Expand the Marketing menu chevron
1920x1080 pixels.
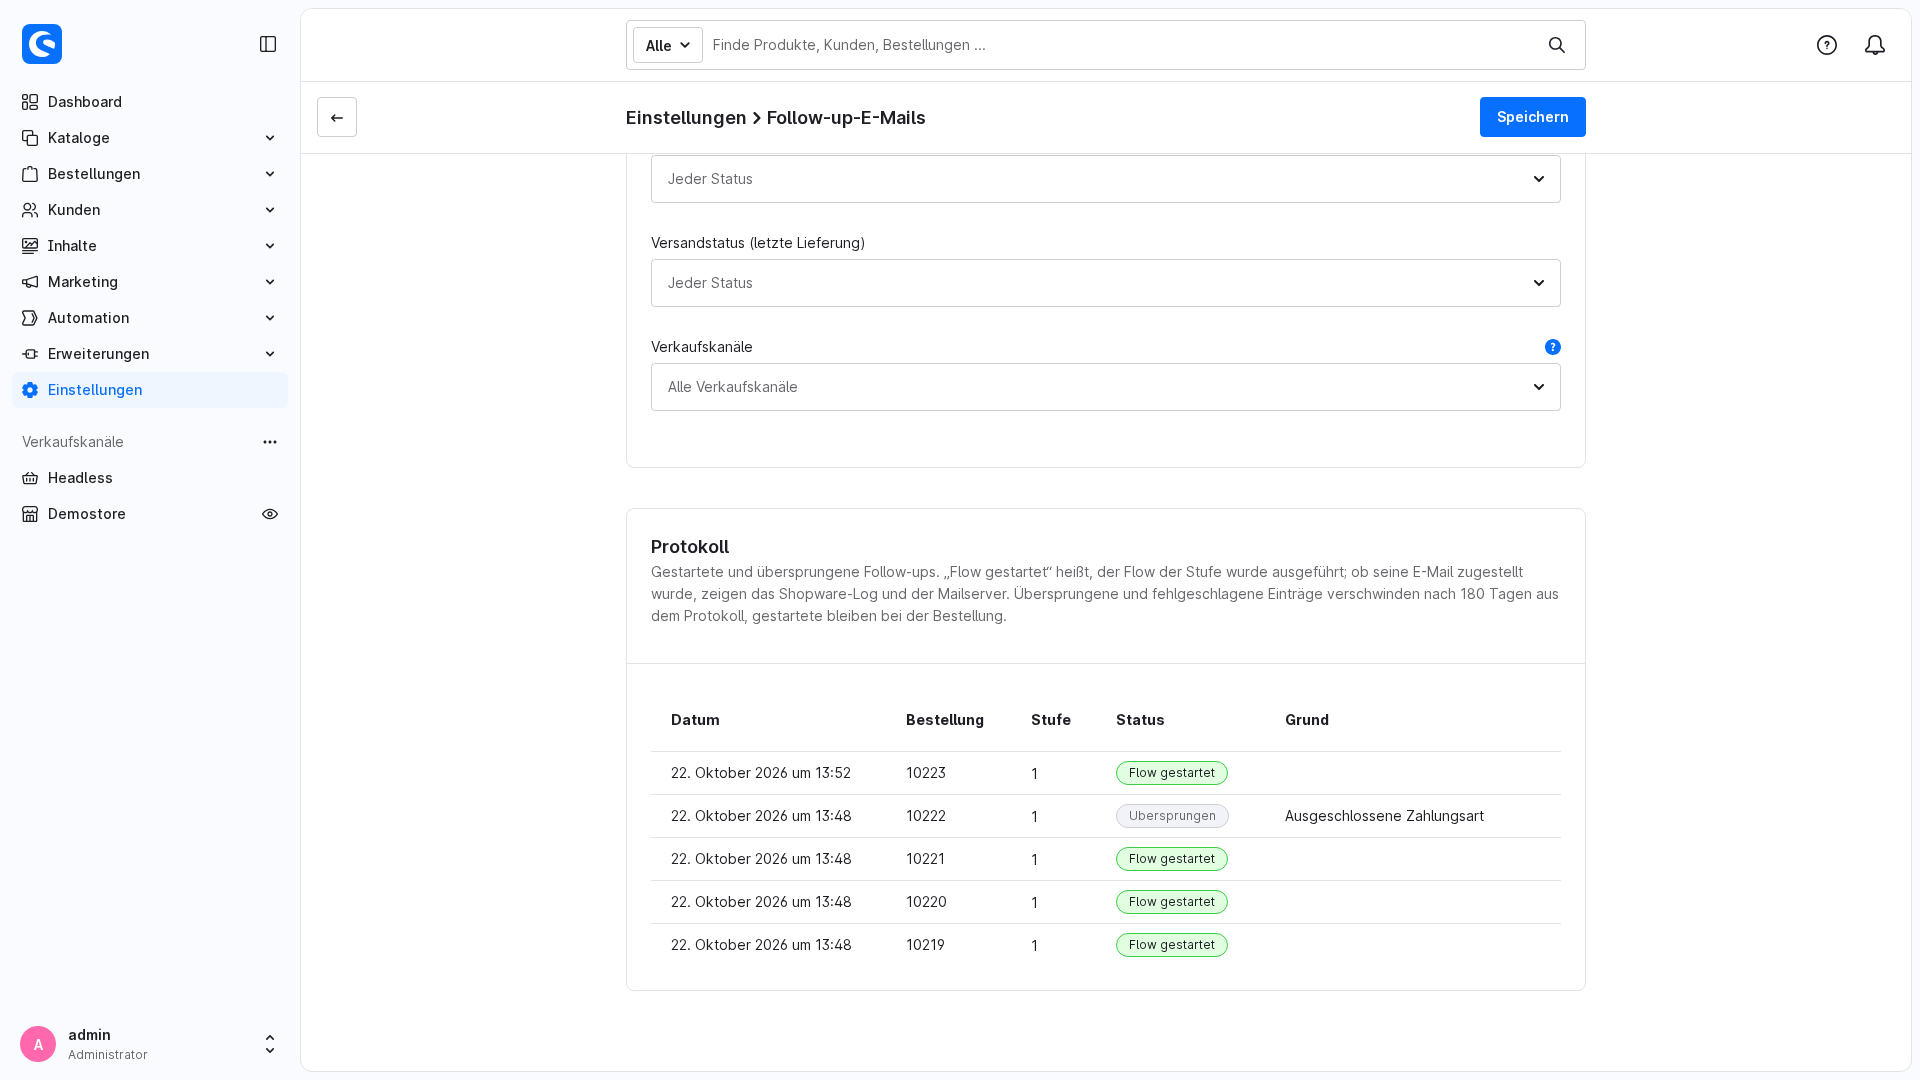pos(270,282)
